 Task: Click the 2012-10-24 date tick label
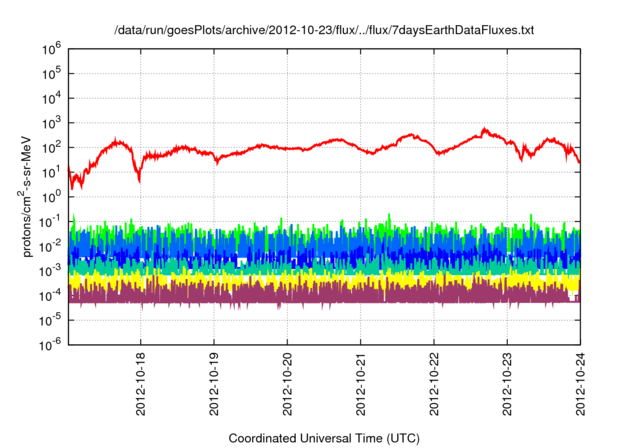(580, 384)
